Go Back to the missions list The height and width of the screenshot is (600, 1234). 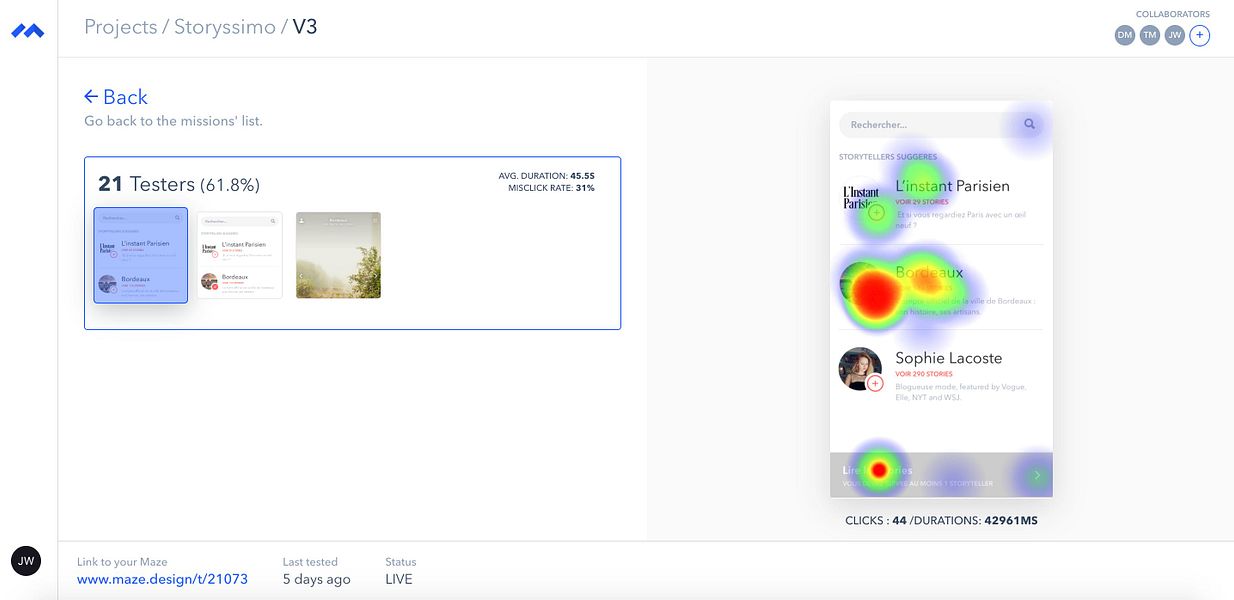point(116,97)
